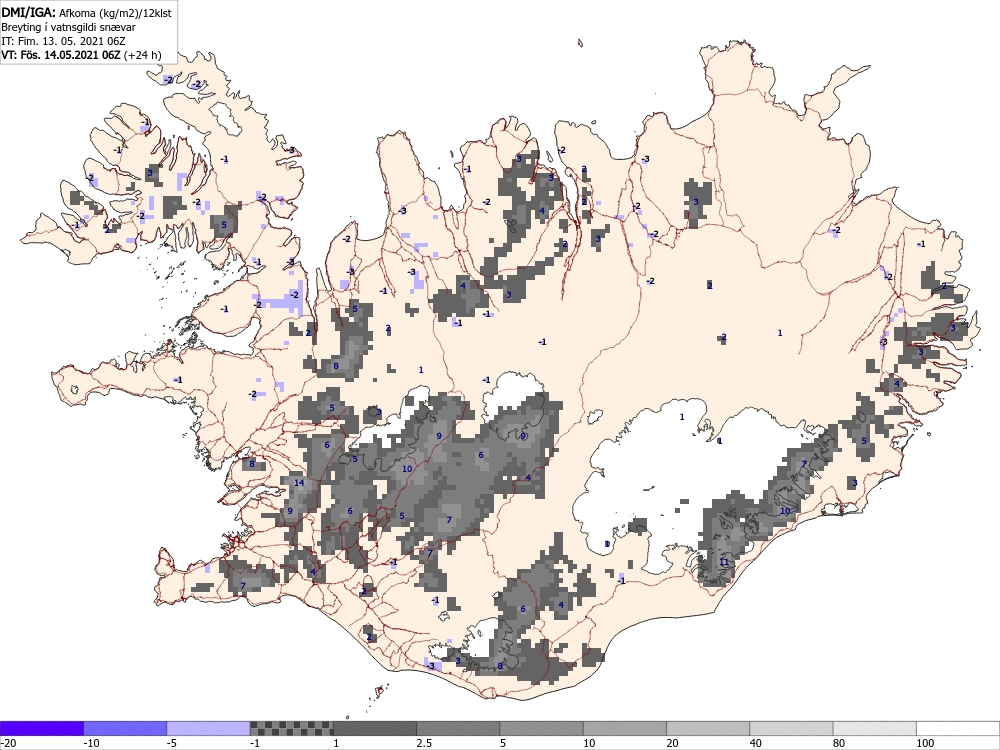
Task: Click the light lavender legend swatch
Action: click(x=209, y=728)
